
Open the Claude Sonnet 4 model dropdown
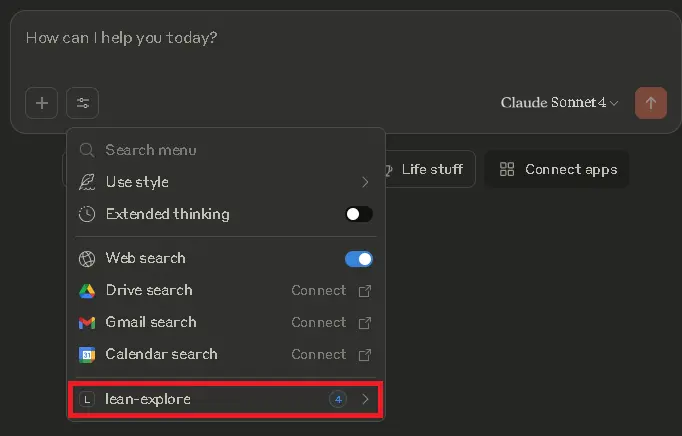559,103
